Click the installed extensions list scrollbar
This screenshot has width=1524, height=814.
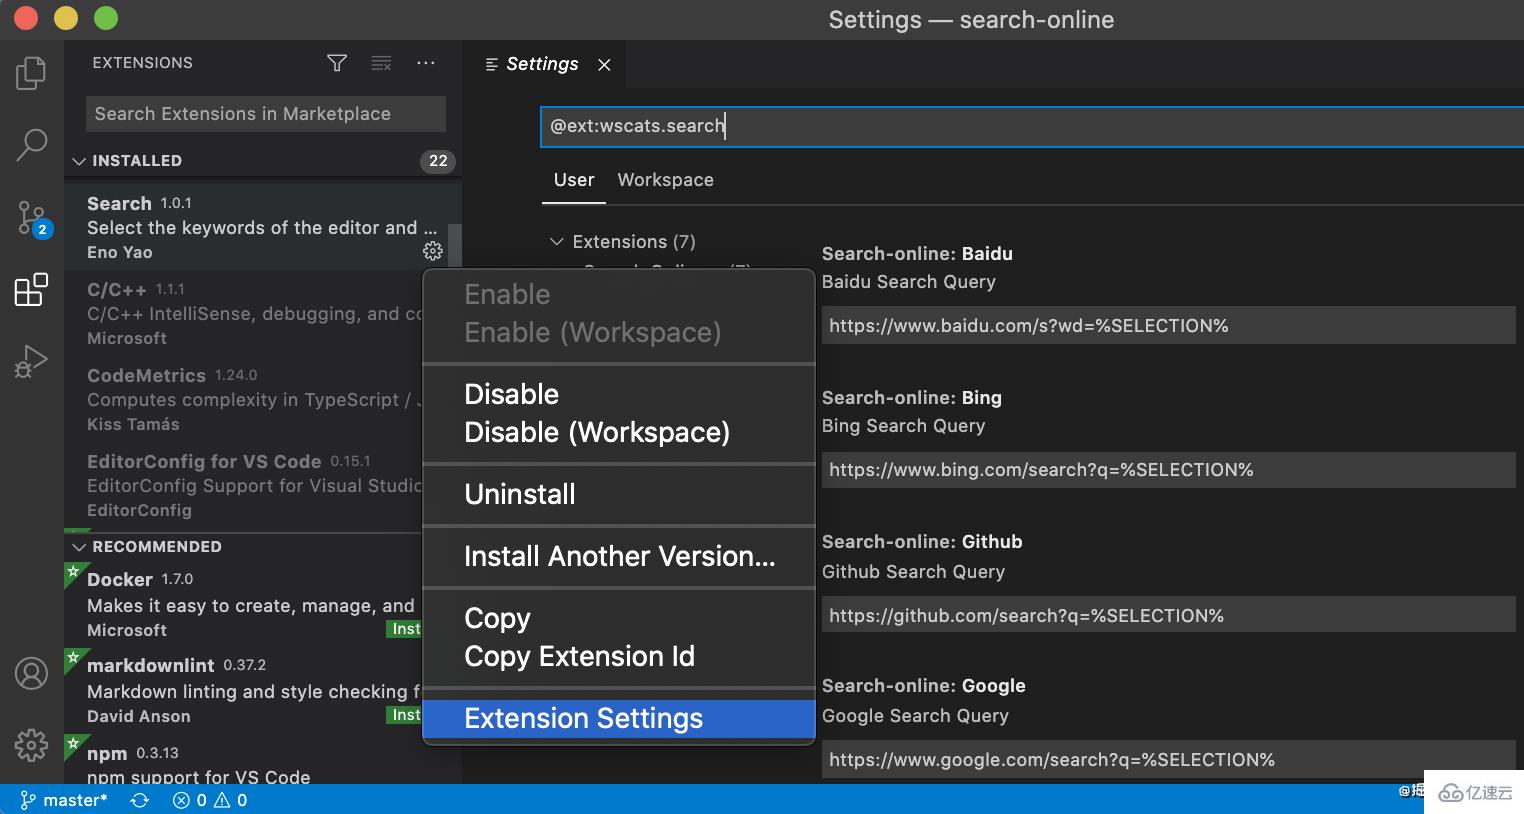(454, 244)
